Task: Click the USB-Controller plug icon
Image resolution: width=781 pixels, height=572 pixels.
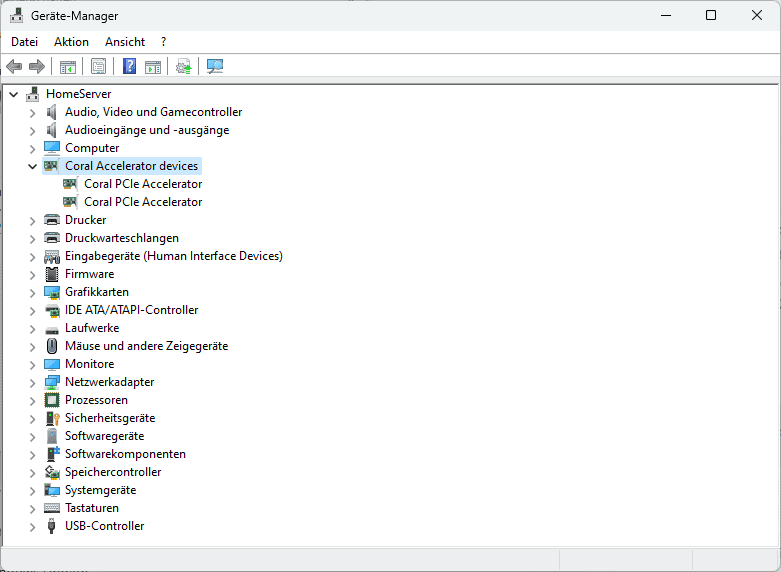Action: point(51,526)
